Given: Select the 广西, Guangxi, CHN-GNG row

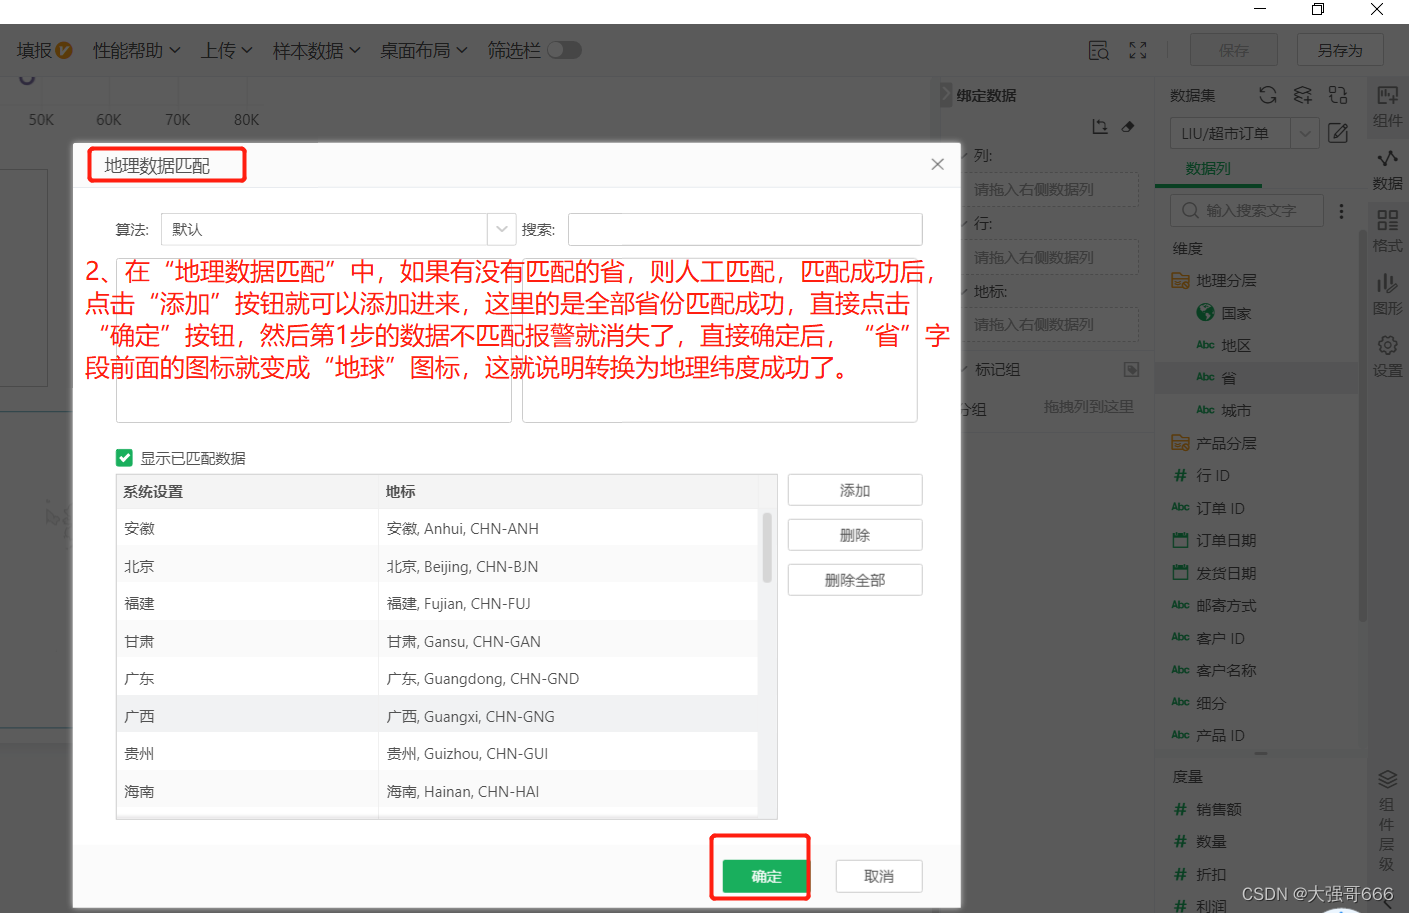Looking at the screenshot, I should [436, 716].
